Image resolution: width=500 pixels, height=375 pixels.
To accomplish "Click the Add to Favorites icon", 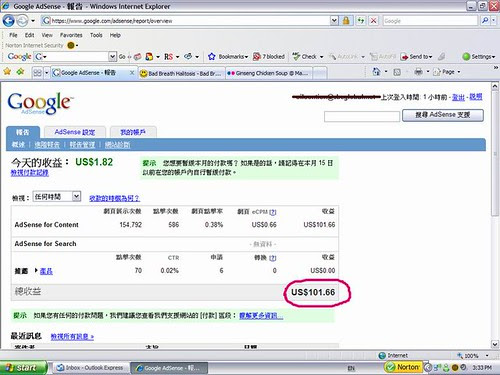I will pos(20,71).
